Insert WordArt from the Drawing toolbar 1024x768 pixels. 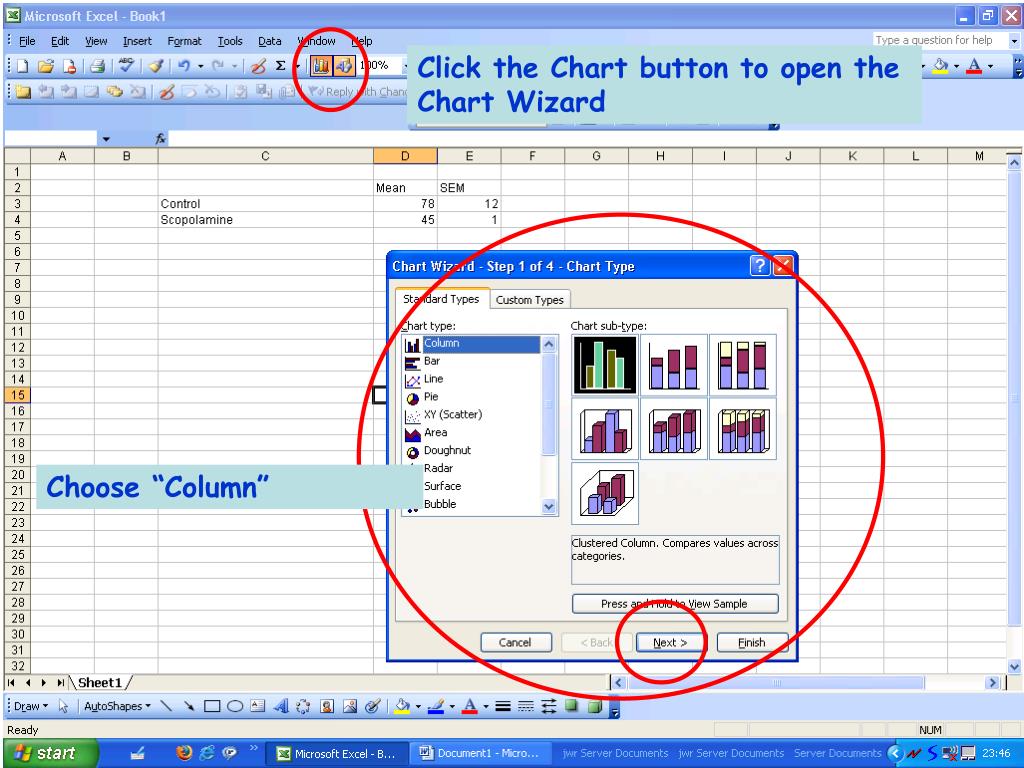pos(281,706)
